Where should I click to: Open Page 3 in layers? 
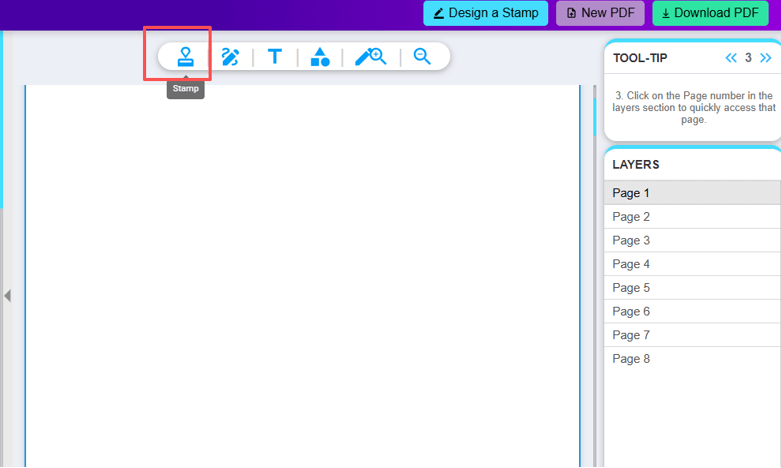(x=692, y=240)
